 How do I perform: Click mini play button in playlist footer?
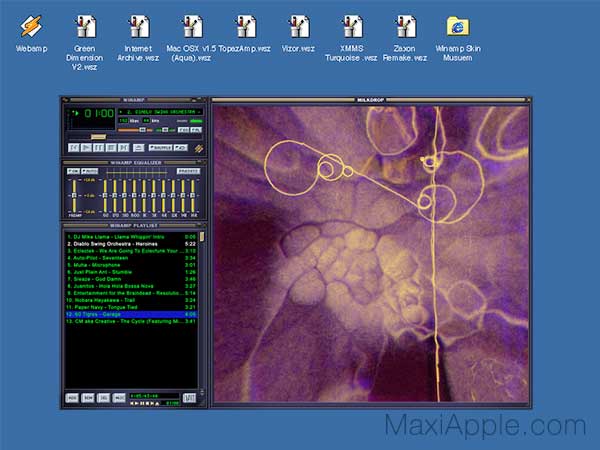point(137,403)
